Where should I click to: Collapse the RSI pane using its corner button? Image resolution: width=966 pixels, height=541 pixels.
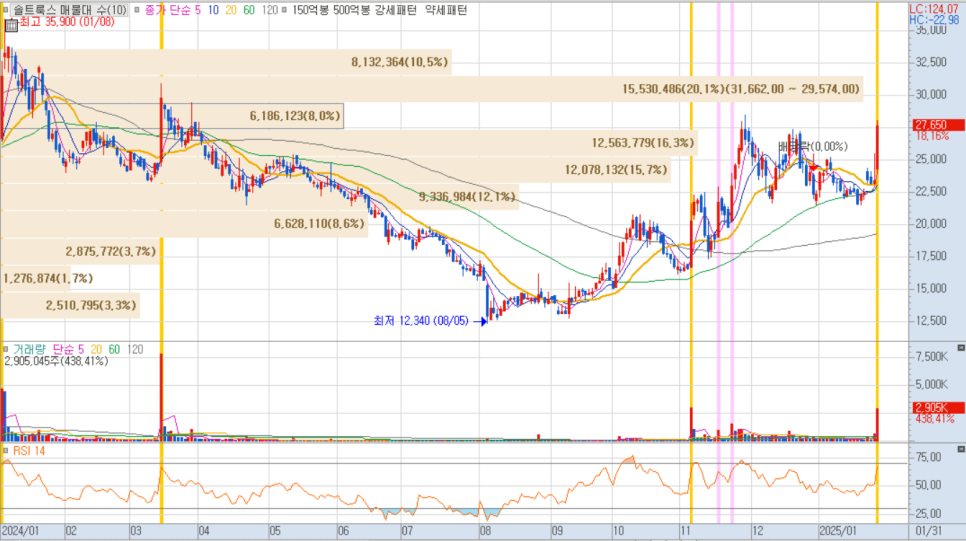960,450
